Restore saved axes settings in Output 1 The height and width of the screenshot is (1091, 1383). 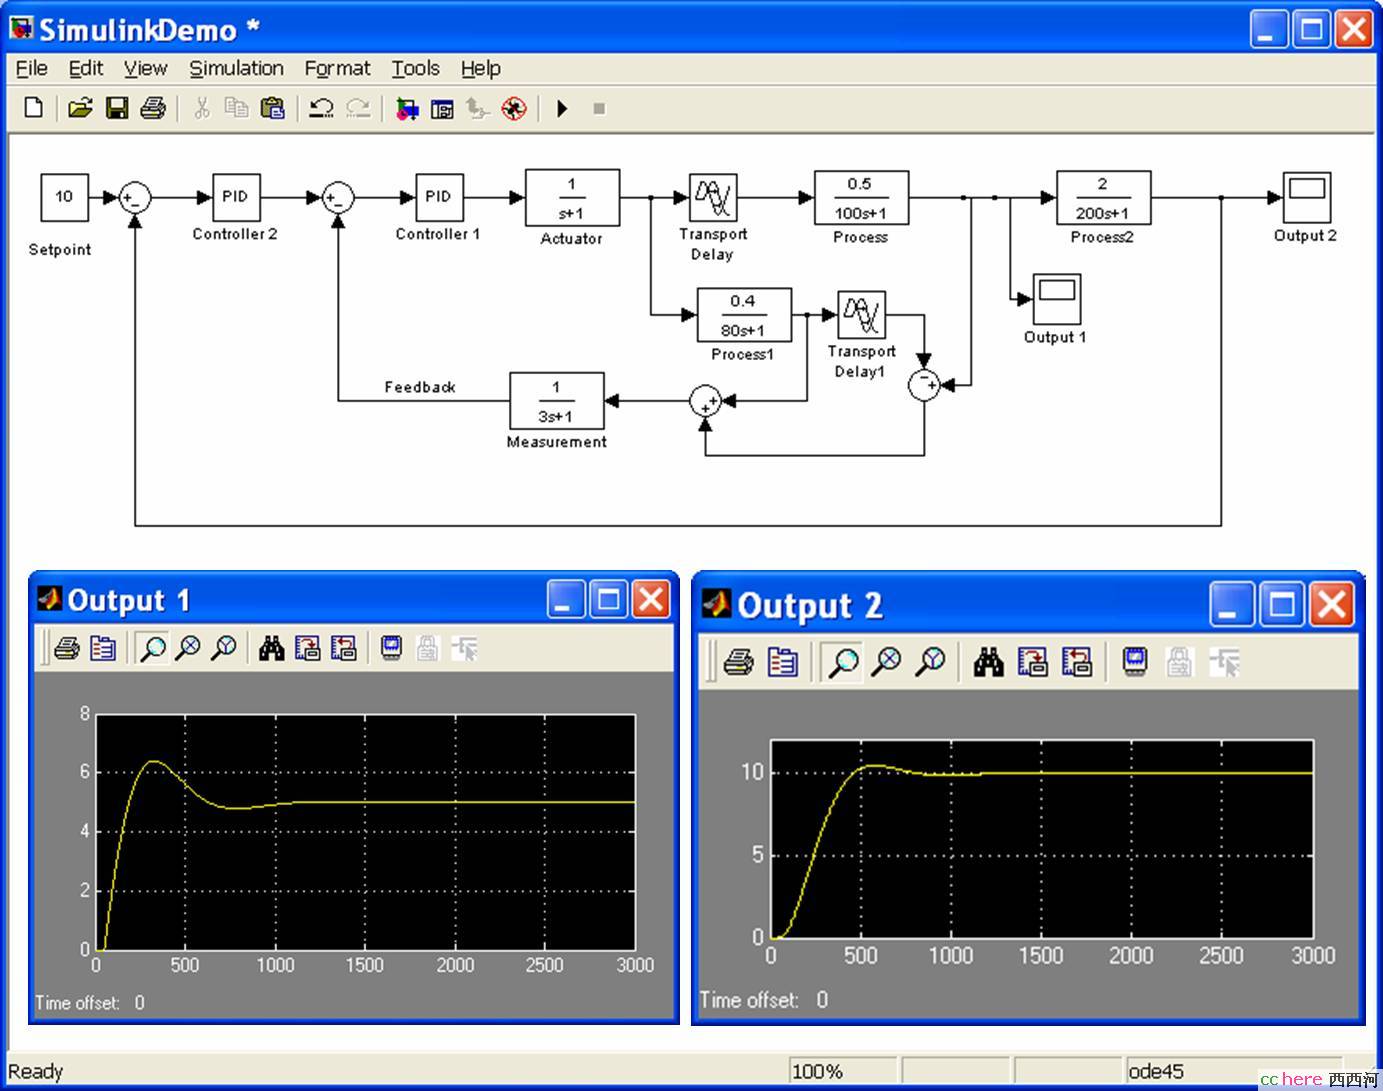point(344,648)
